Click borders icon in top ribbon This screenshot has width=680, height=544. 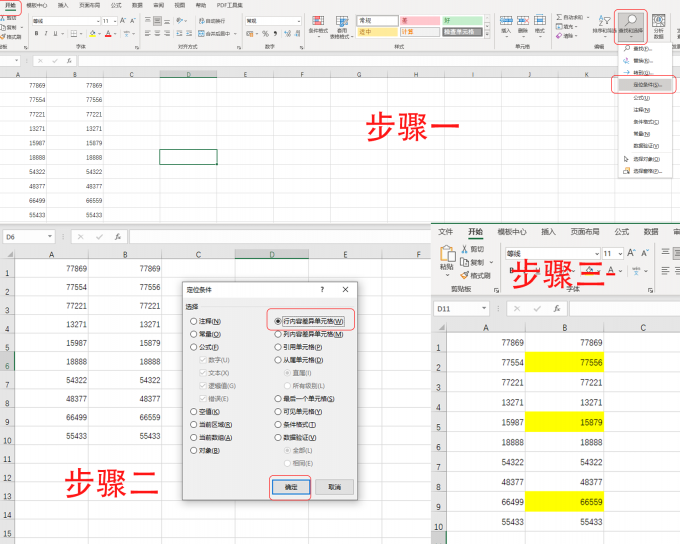point(74,33)
